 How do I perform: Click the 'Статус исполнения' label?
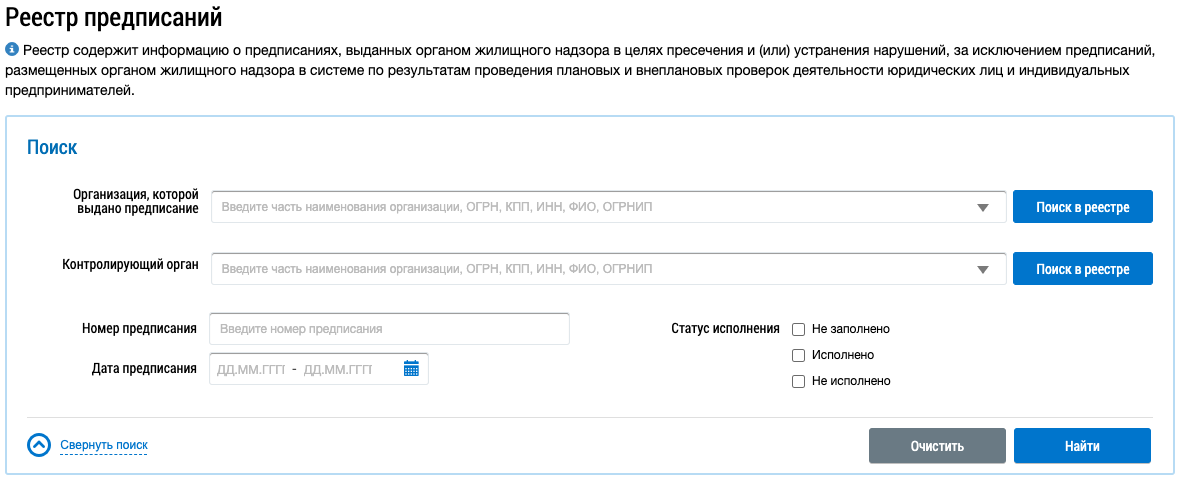click(x=725, y=328)
